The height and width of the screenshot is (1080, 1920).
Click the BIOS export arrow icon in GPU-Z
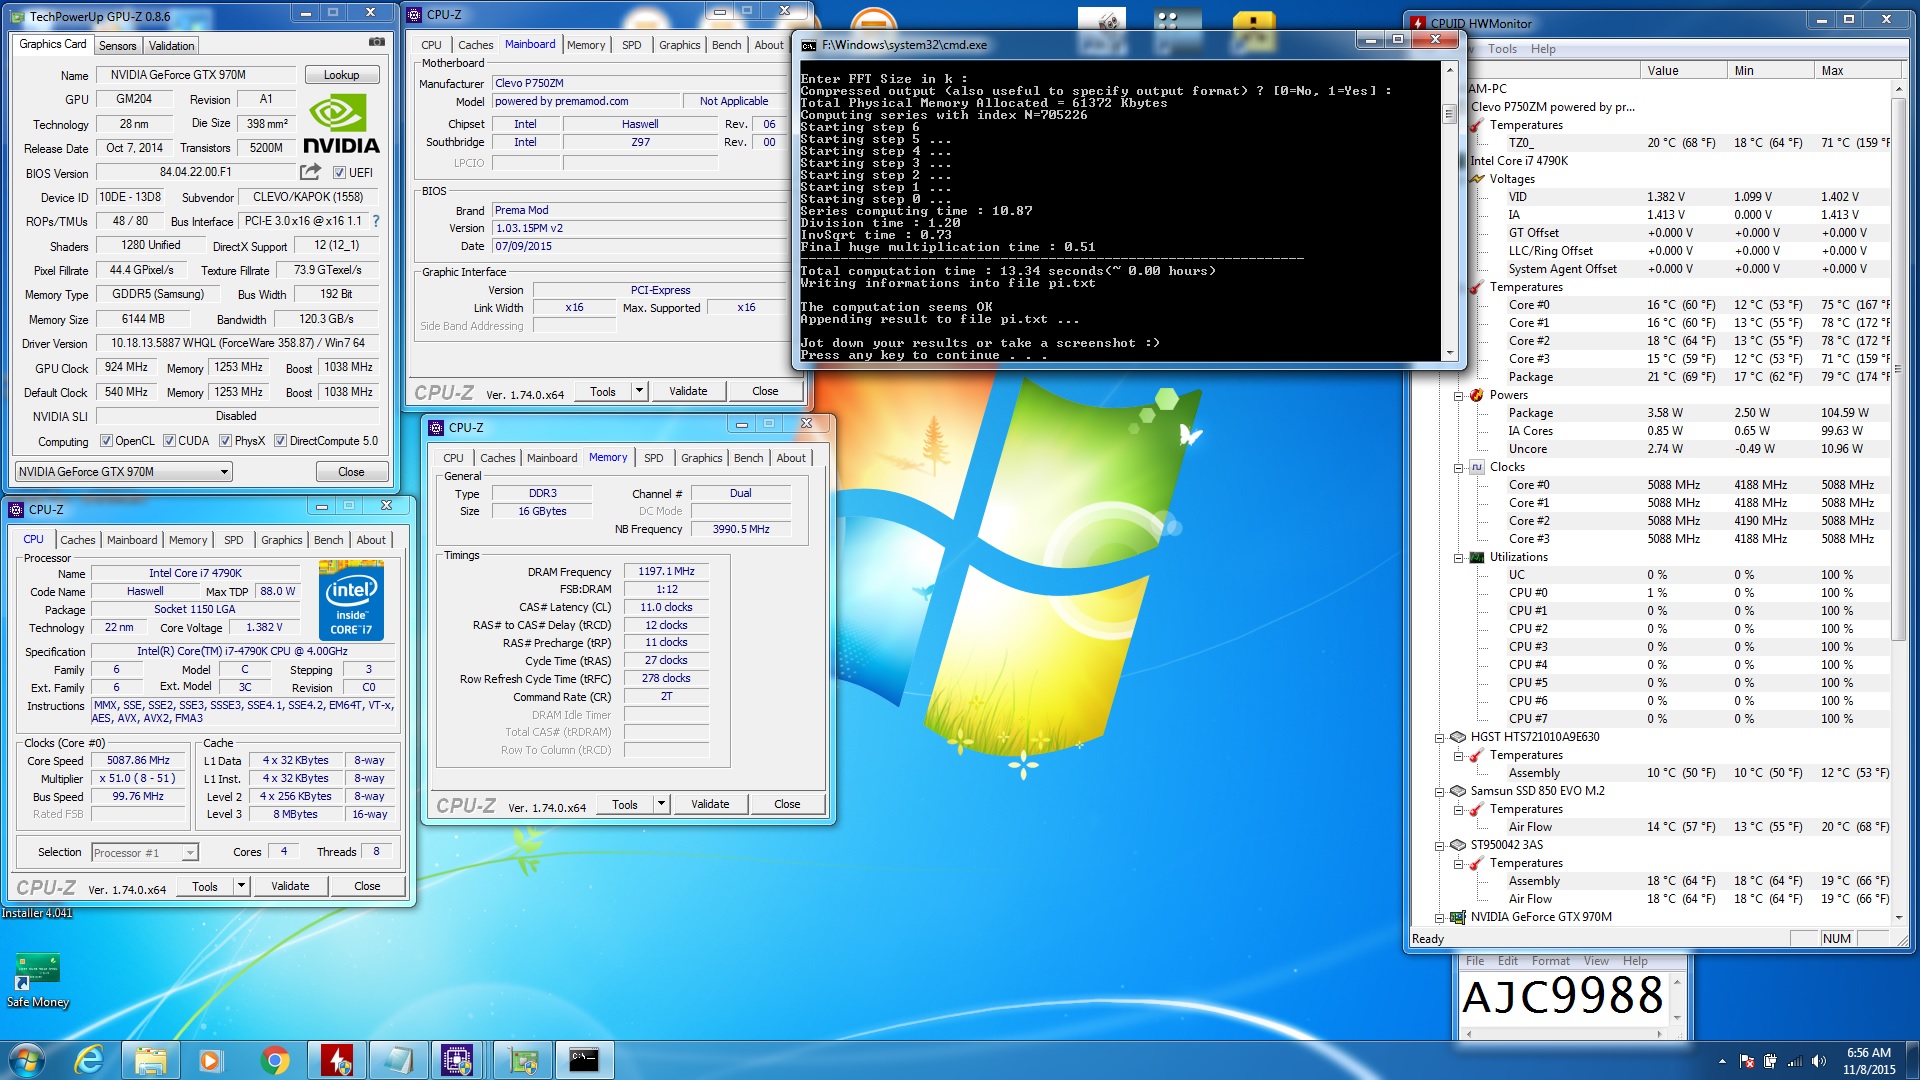(310, 172)
